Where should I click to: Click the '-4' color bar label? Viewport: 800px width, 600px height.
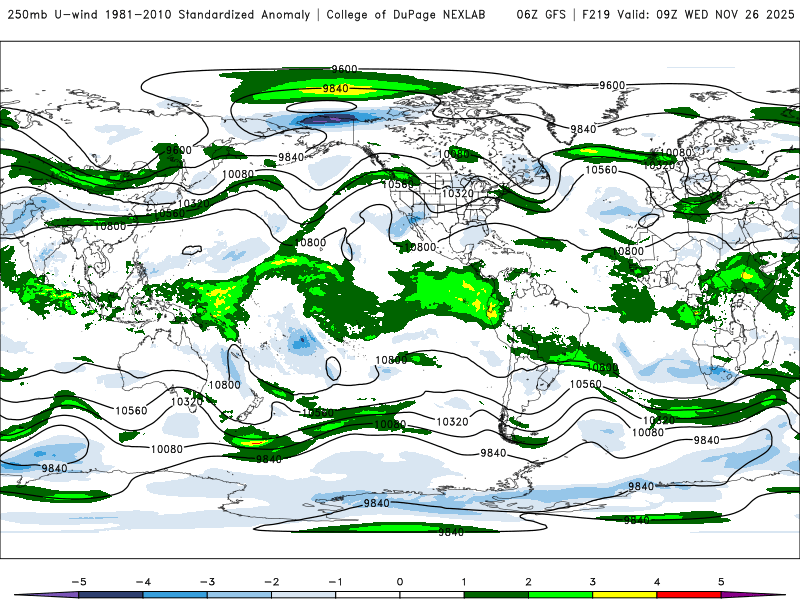tap(143, 582)
